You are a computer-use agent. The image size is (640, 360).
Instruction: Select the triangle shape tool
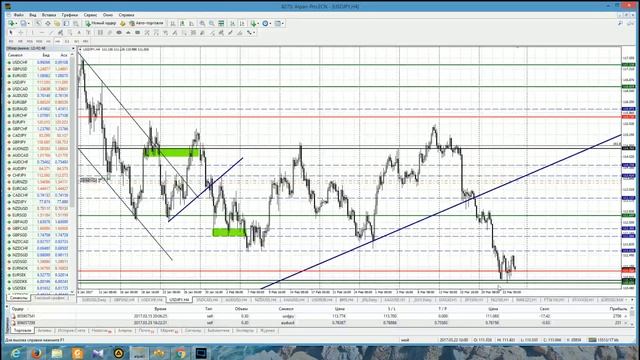(x=128, y=32)
